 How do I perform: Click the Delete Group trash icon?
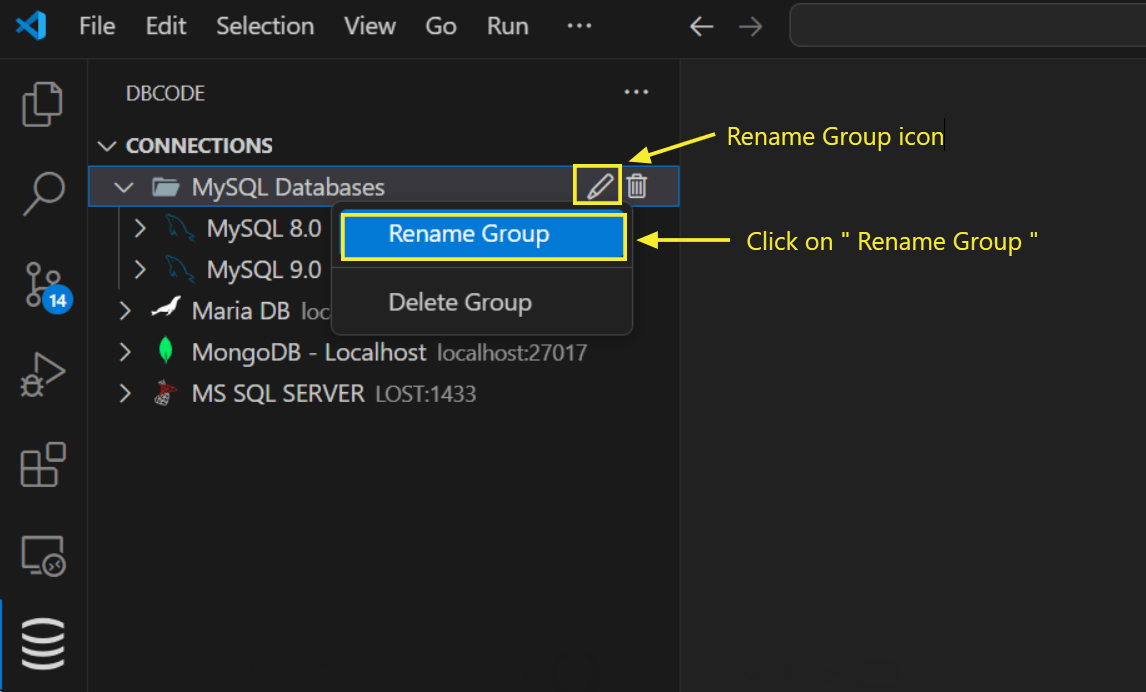637,185
